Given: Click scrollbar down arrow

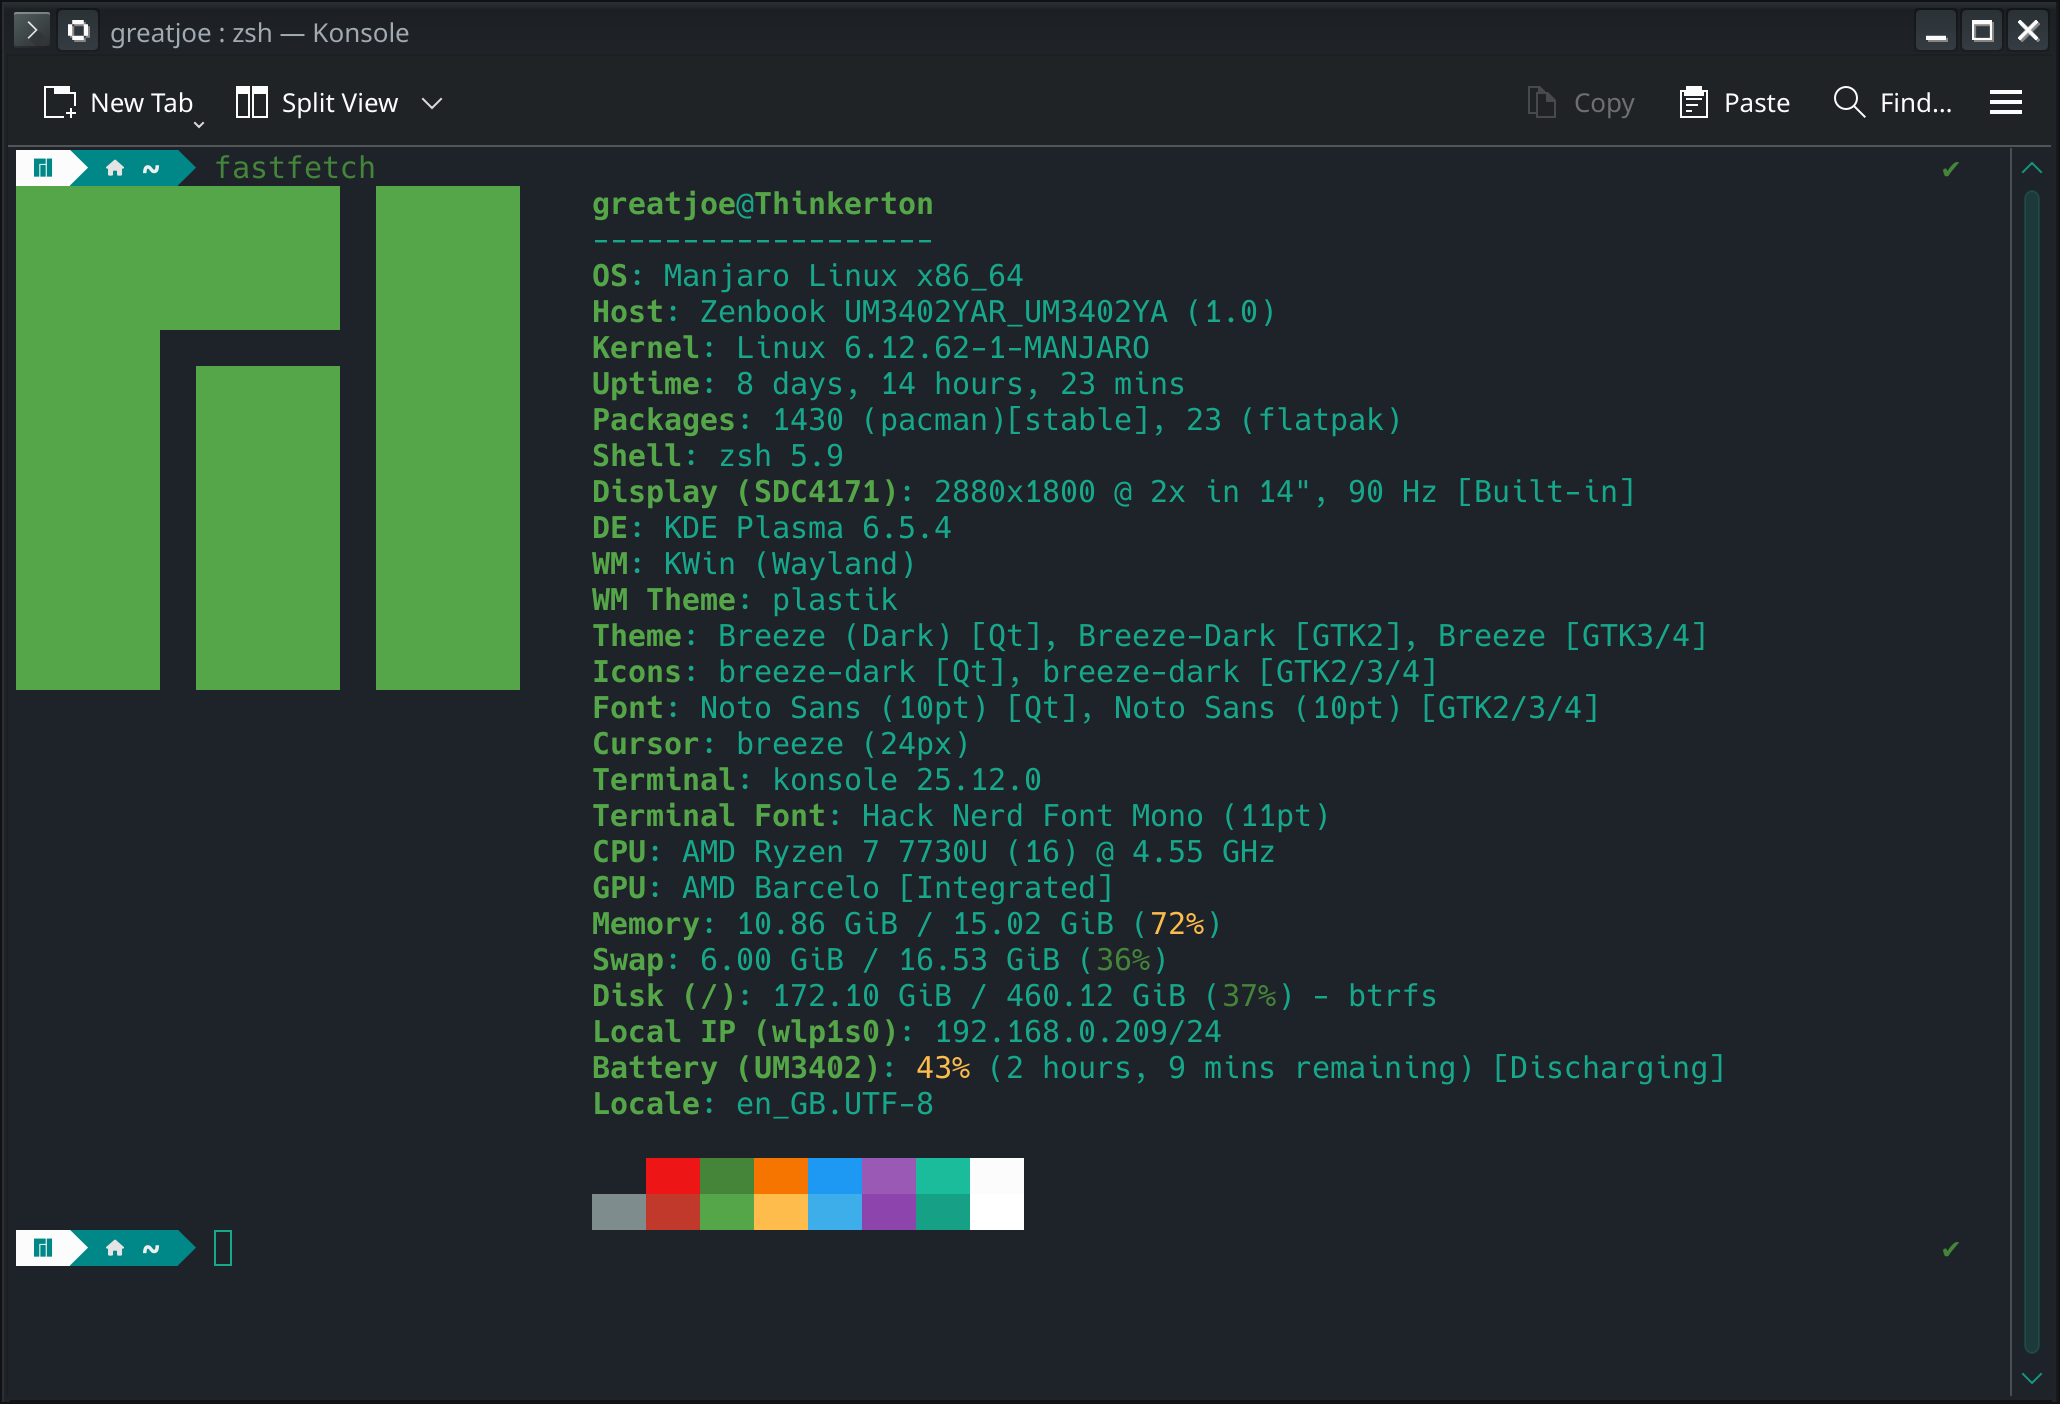Looking at the screenshot, I should click(2031, 1378).
